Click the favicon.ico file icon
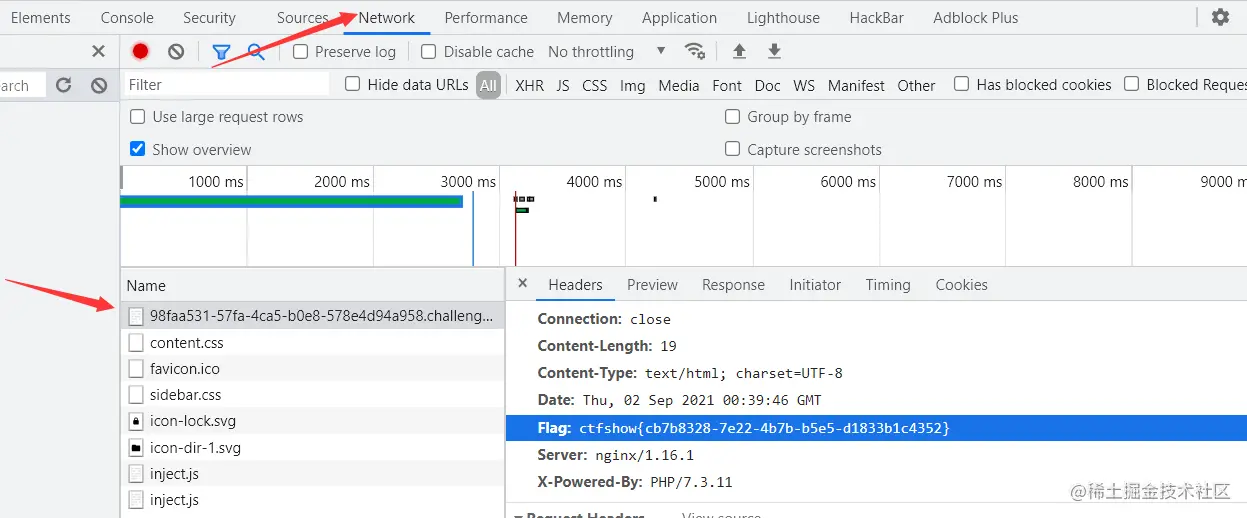 click(x=136, y=369)
